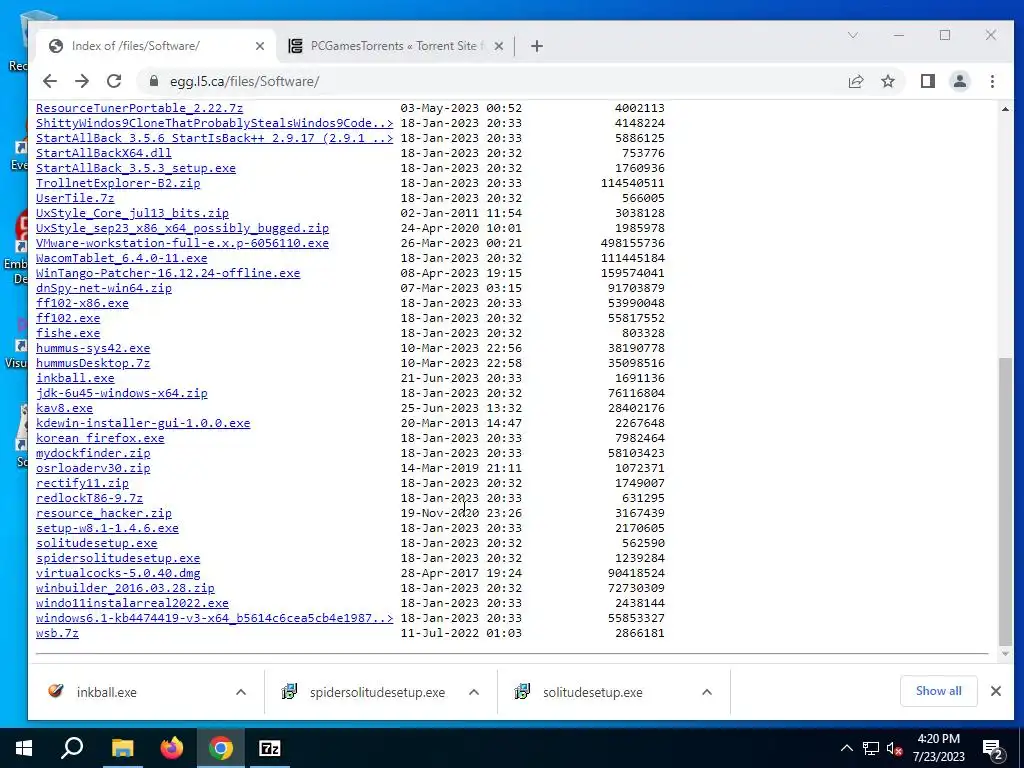Open File Explorer from taskbar
Screen dimensions: 1024x768
pyautogui.click(x=122, y=748)
